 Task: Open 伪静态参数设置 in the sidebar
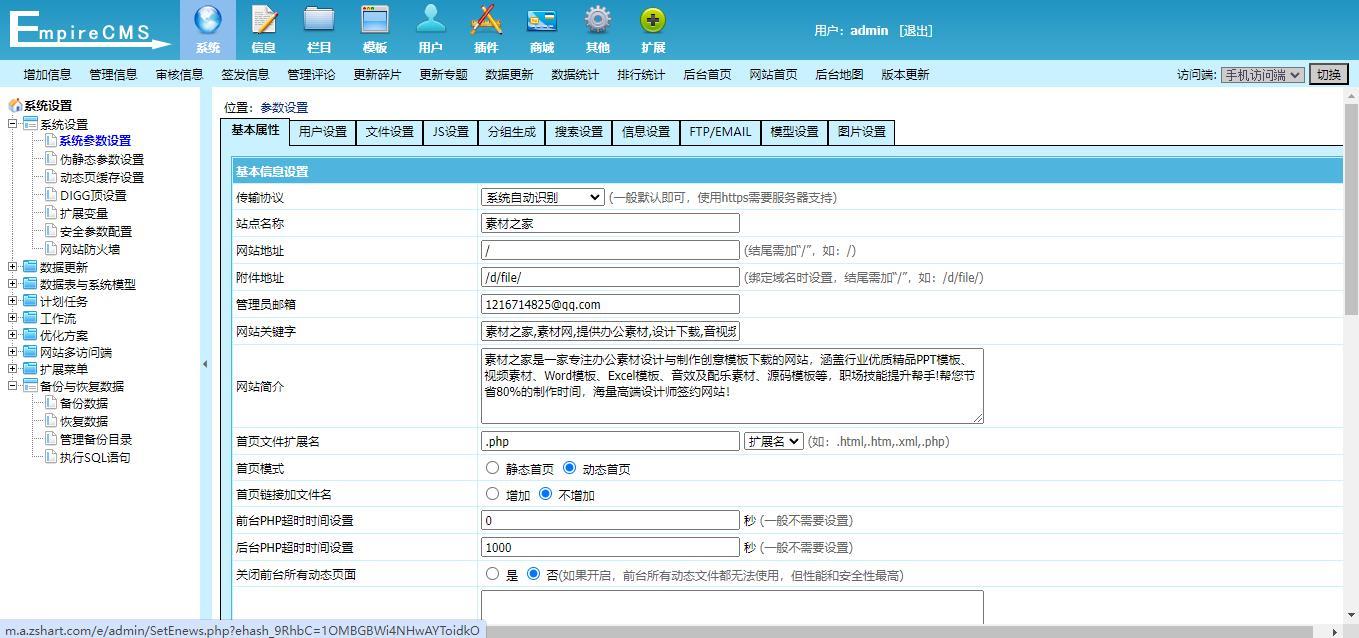[x=101, y=159]
